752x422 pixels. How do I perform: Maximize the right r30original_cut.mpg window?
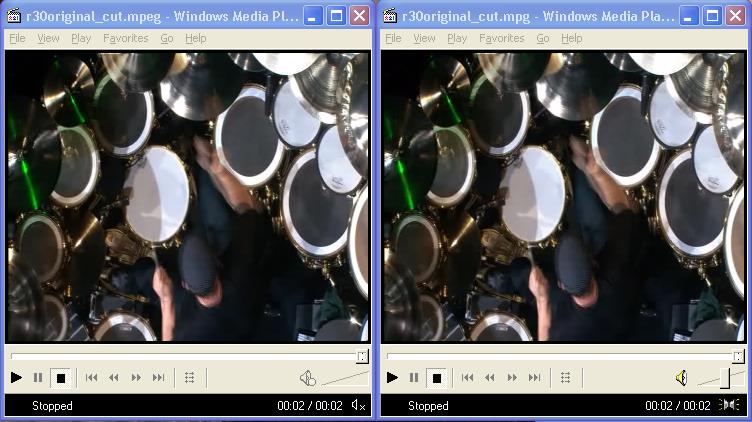tap(712, 16)
